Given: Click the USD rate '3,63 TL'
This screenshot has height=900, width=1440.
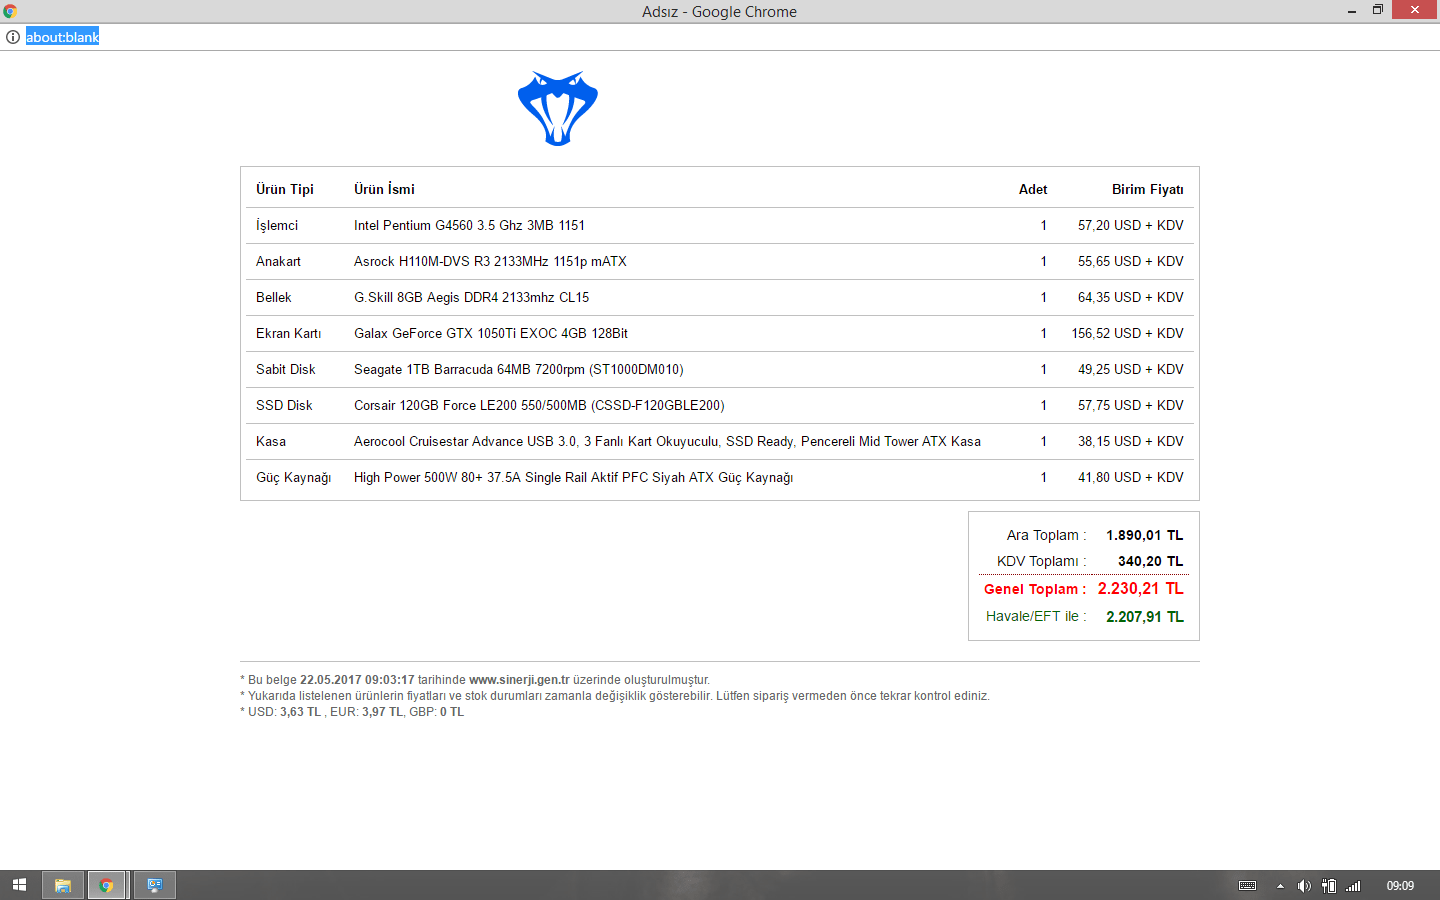Looking at the screenshot, I should 301,712.
